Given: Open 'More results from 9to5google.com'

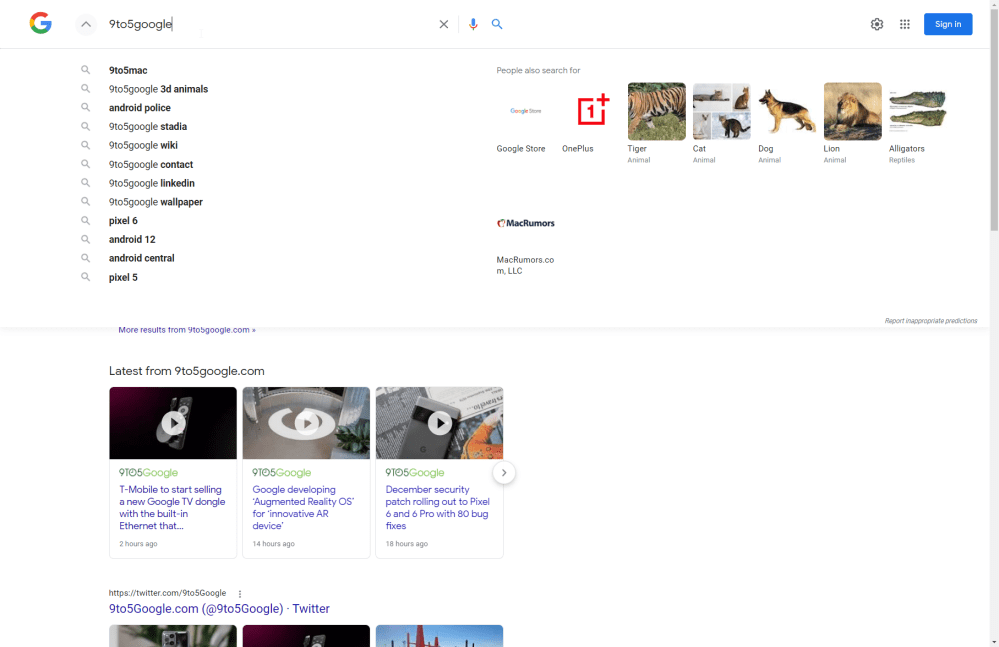Looking at the screenshot, I should tap(187, 330).
